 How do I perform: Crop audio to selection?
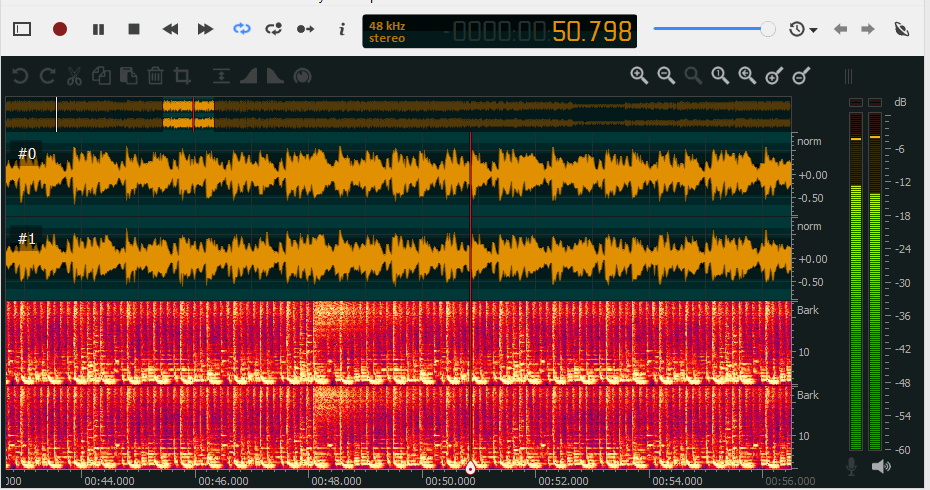point(183,76)
